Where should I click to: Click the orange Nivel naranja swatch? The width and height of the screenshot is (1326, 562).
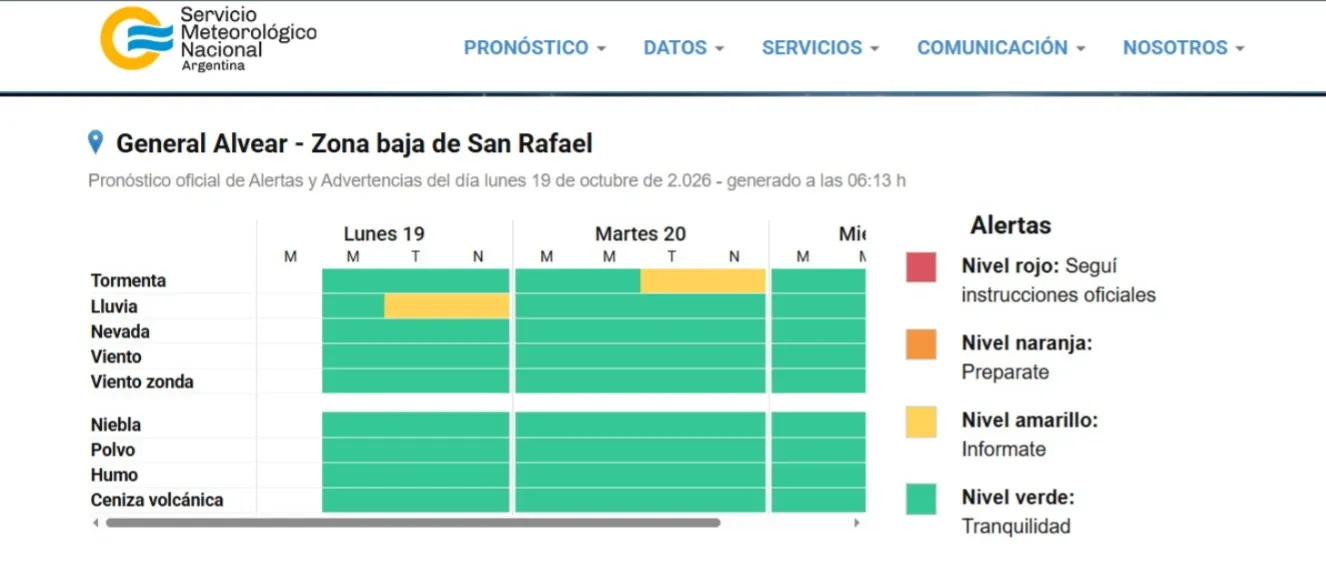921,345
